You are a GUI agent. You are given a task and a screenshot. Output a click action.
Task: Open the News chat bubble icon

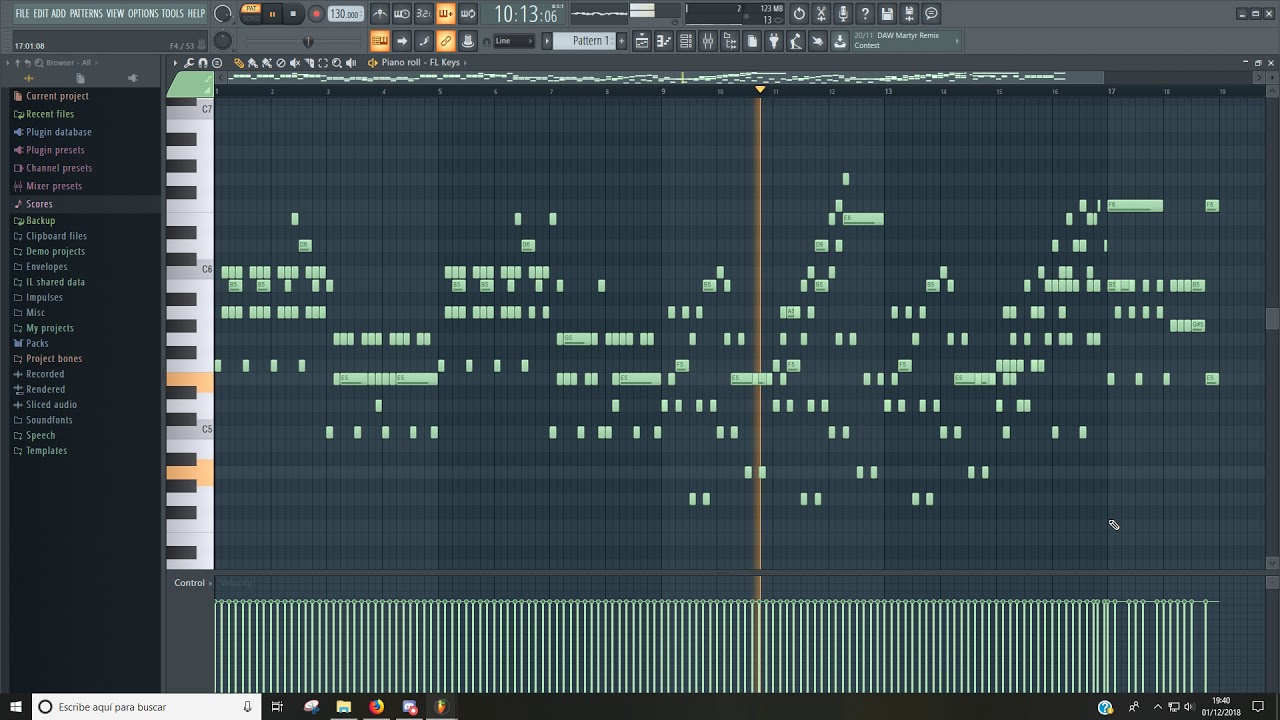pyautogui.click(x=931, y=14)
